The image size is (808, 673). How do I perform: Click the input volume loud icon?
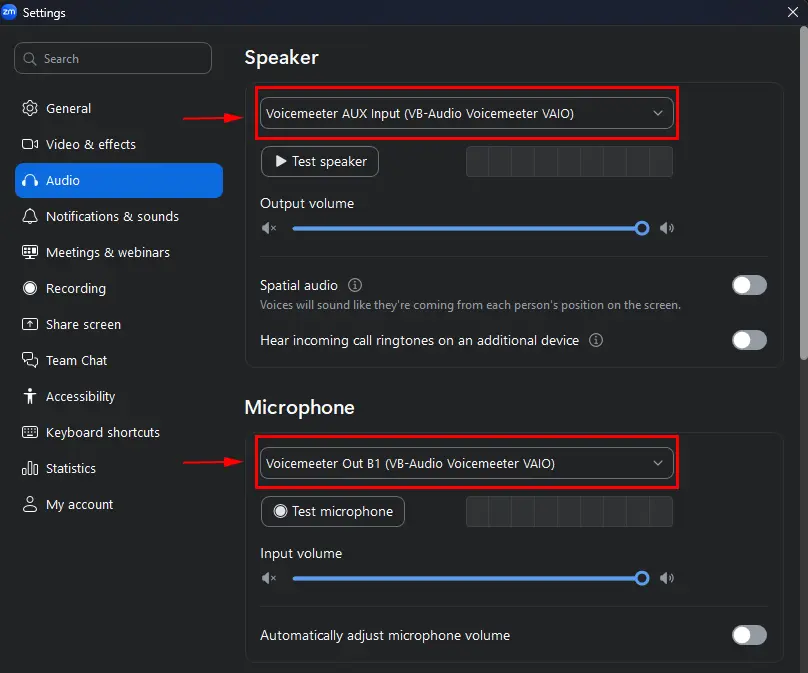[x=667, y=578]
